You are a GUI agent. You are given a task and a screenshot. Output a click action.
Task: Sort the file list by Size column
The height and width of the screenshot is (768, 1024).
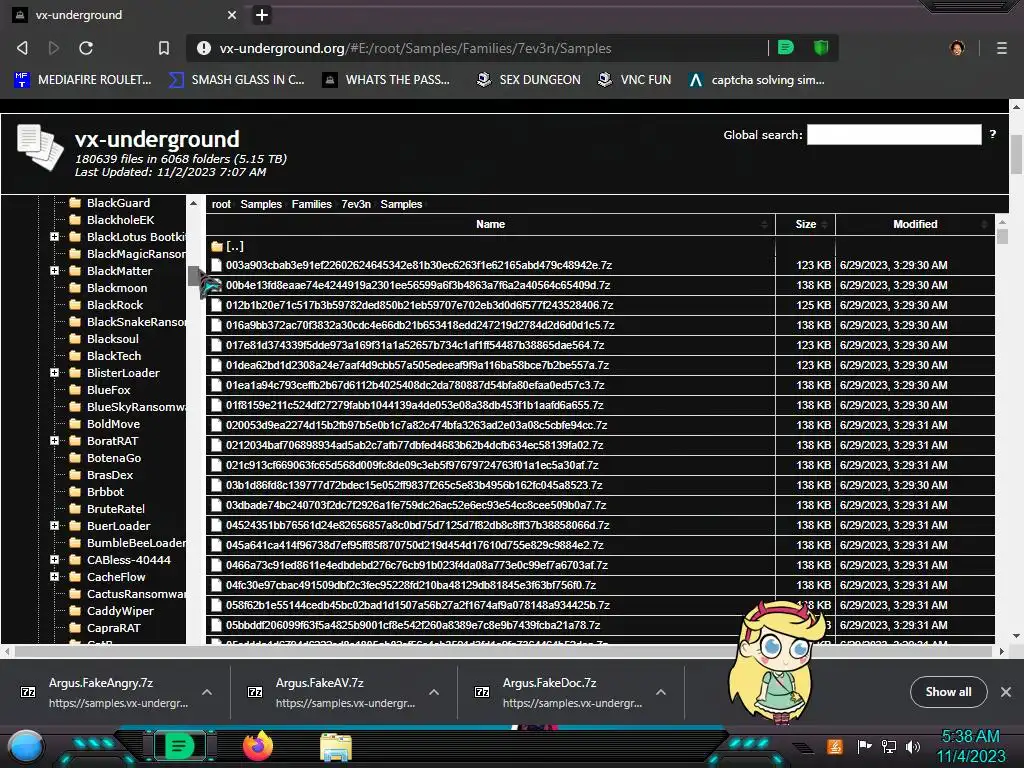click(x=805, y=224)
